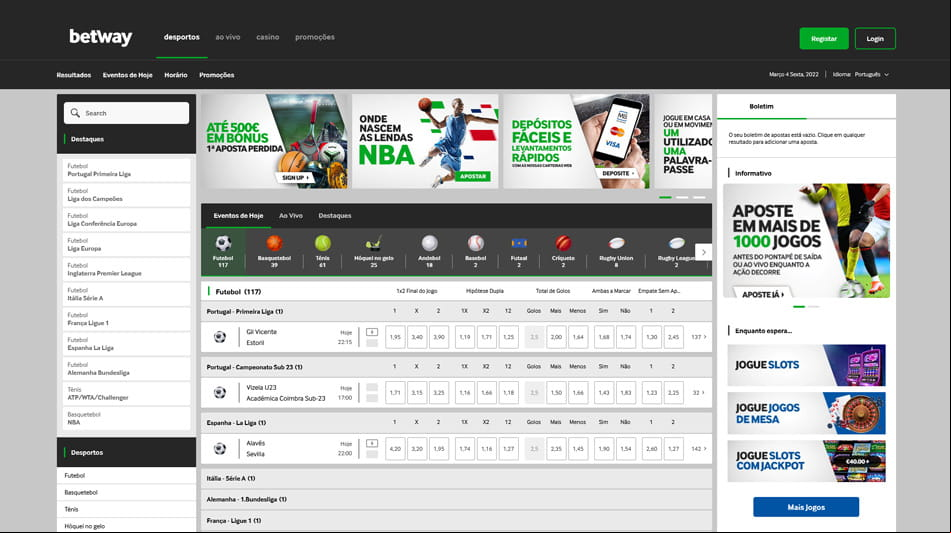Viewport: 951px width, 533px height.
Task: Open the Jogue Slots banner
Action: point(806,365)
